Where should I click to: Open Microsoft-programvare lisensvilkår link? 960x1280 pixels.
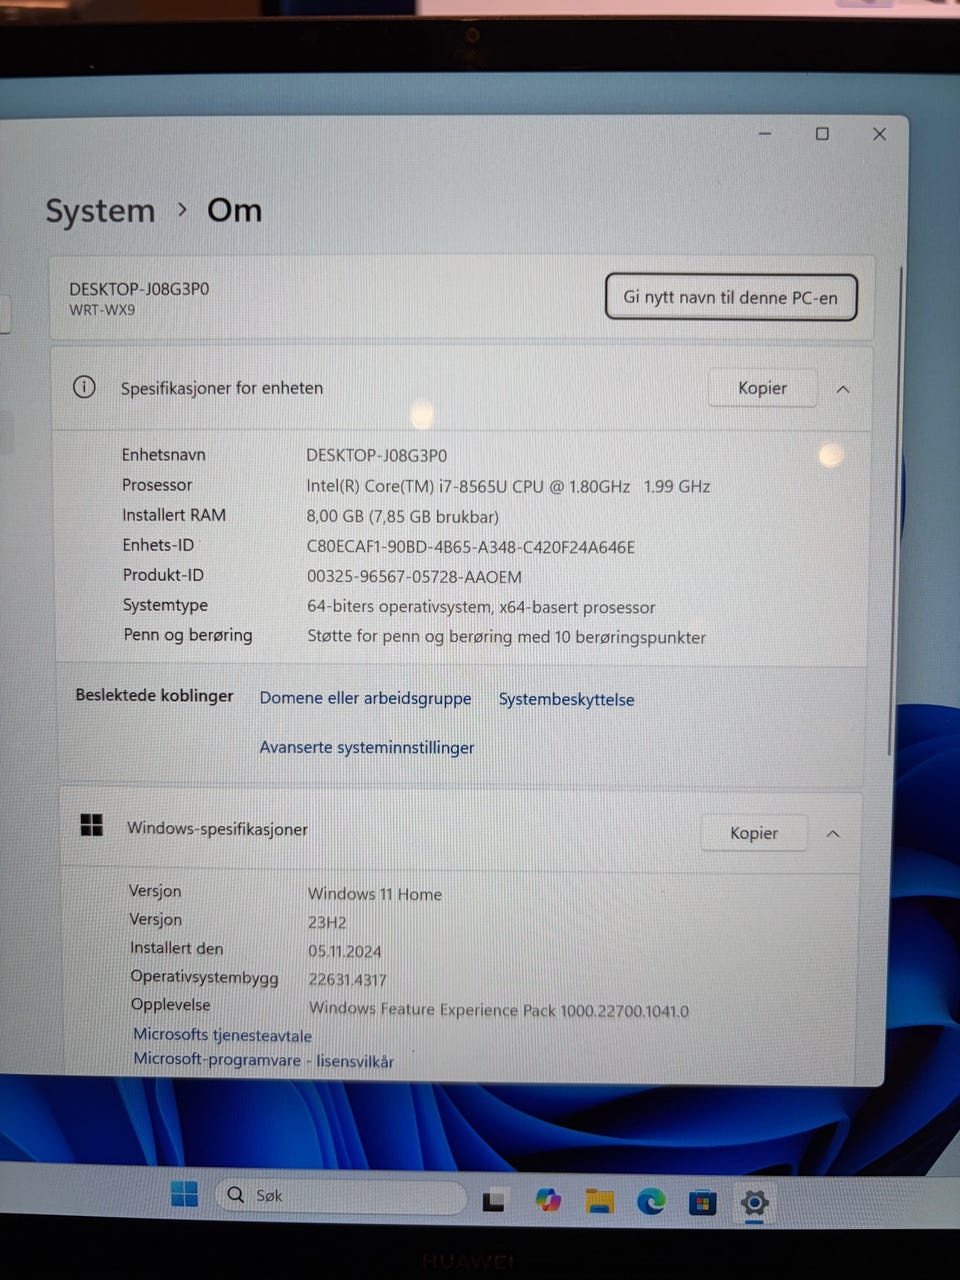point(264,1060)
